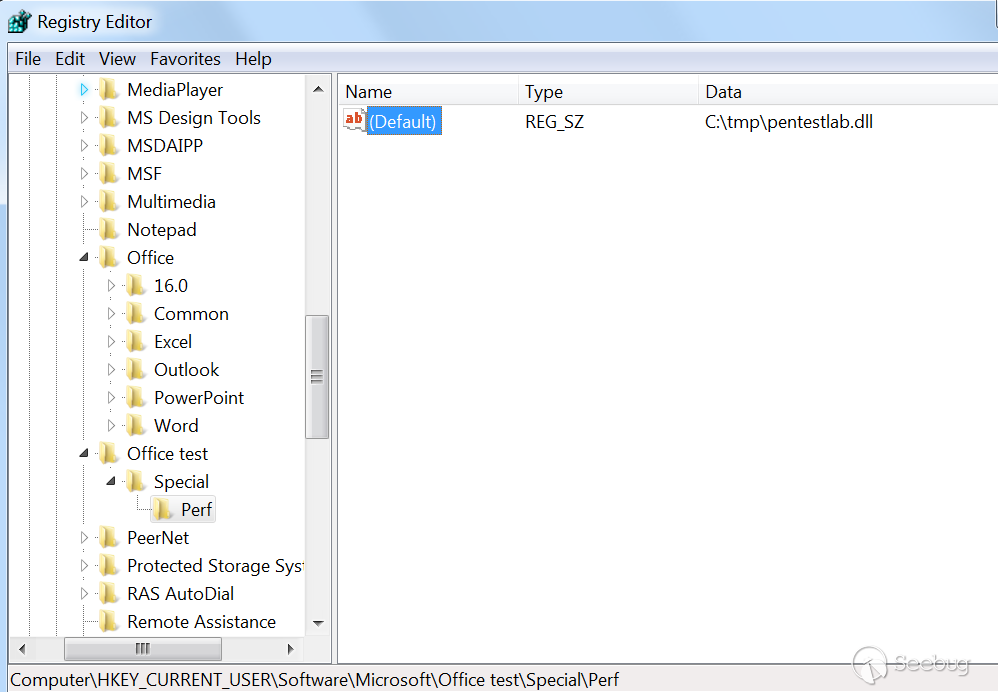Click the tree scroll up arrow

coord(318,90)
